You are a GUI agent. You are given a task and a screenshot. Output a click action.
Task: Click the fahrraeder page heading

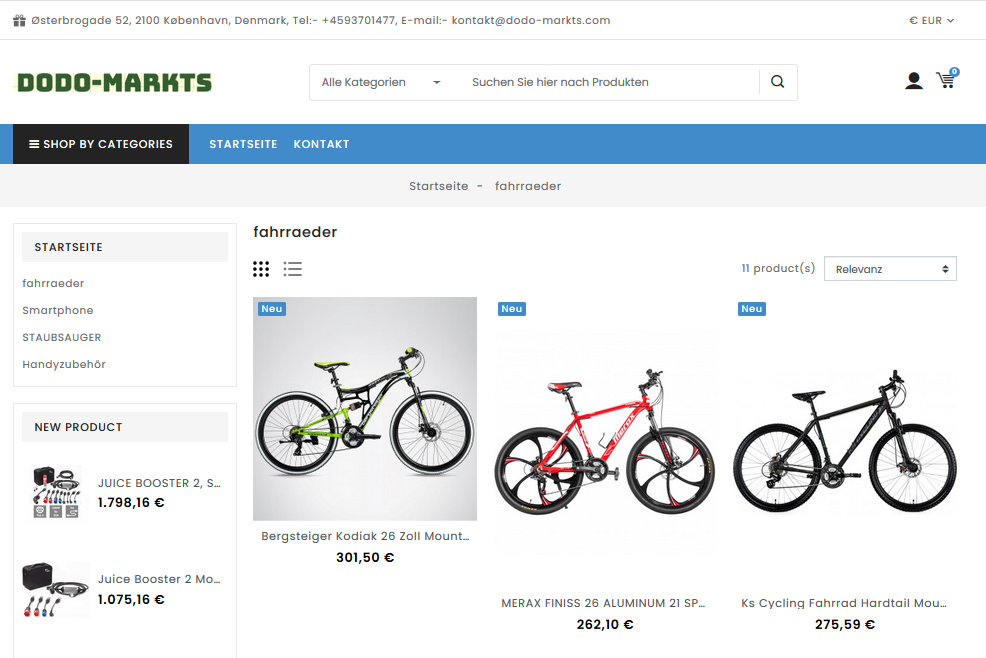[x=296, y=232]
